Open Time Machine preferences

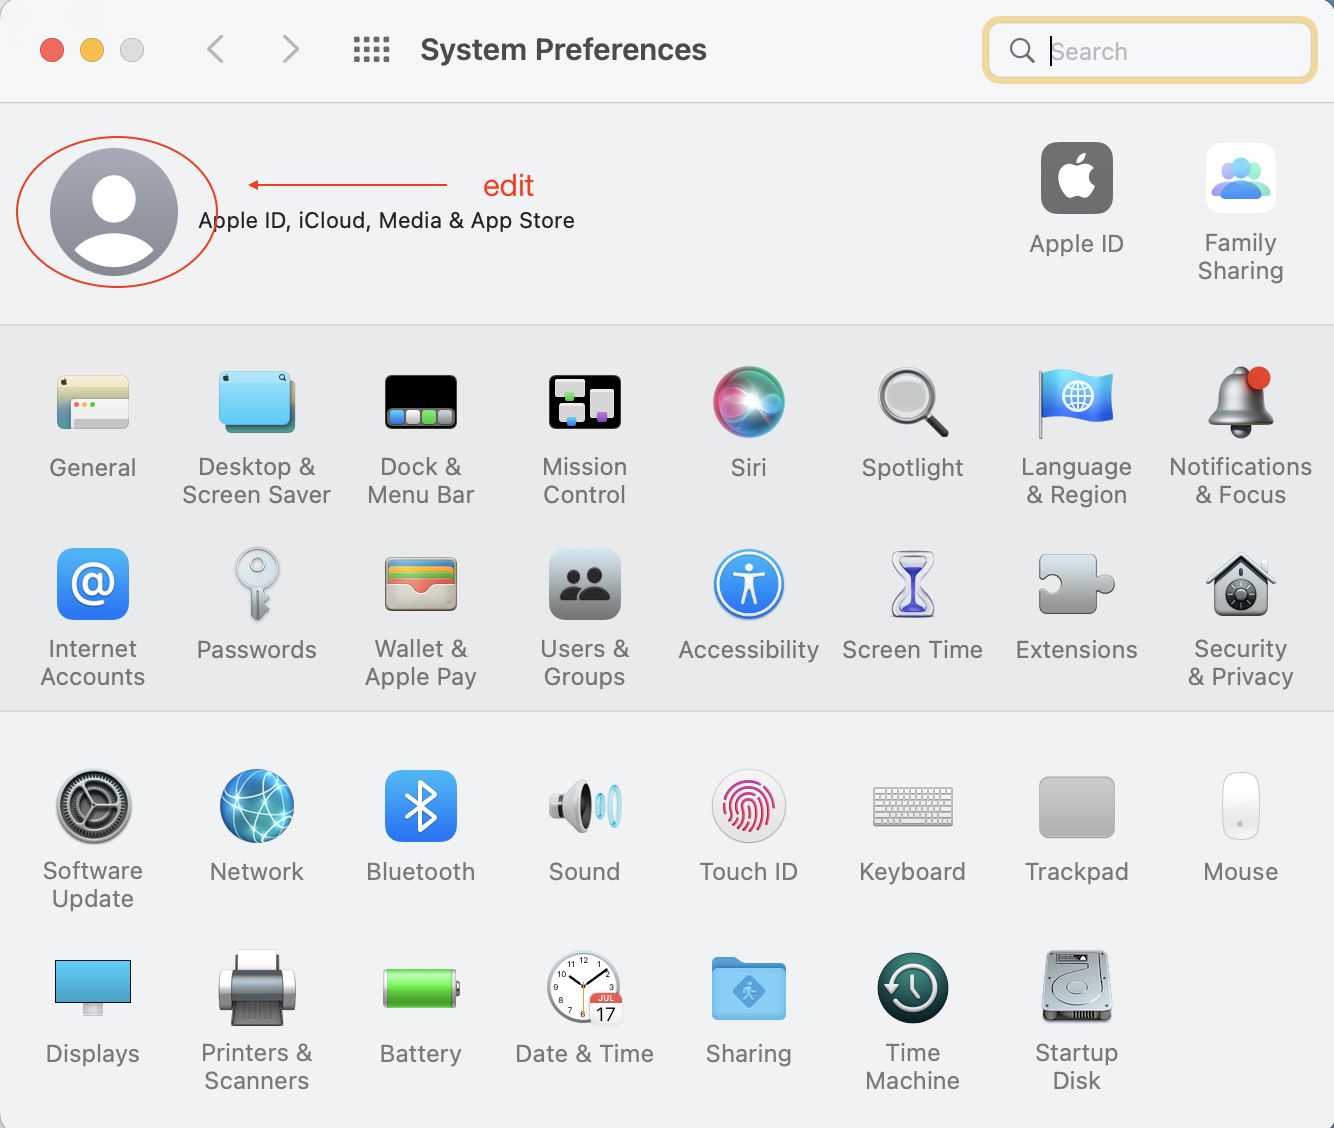click(913, 988)
